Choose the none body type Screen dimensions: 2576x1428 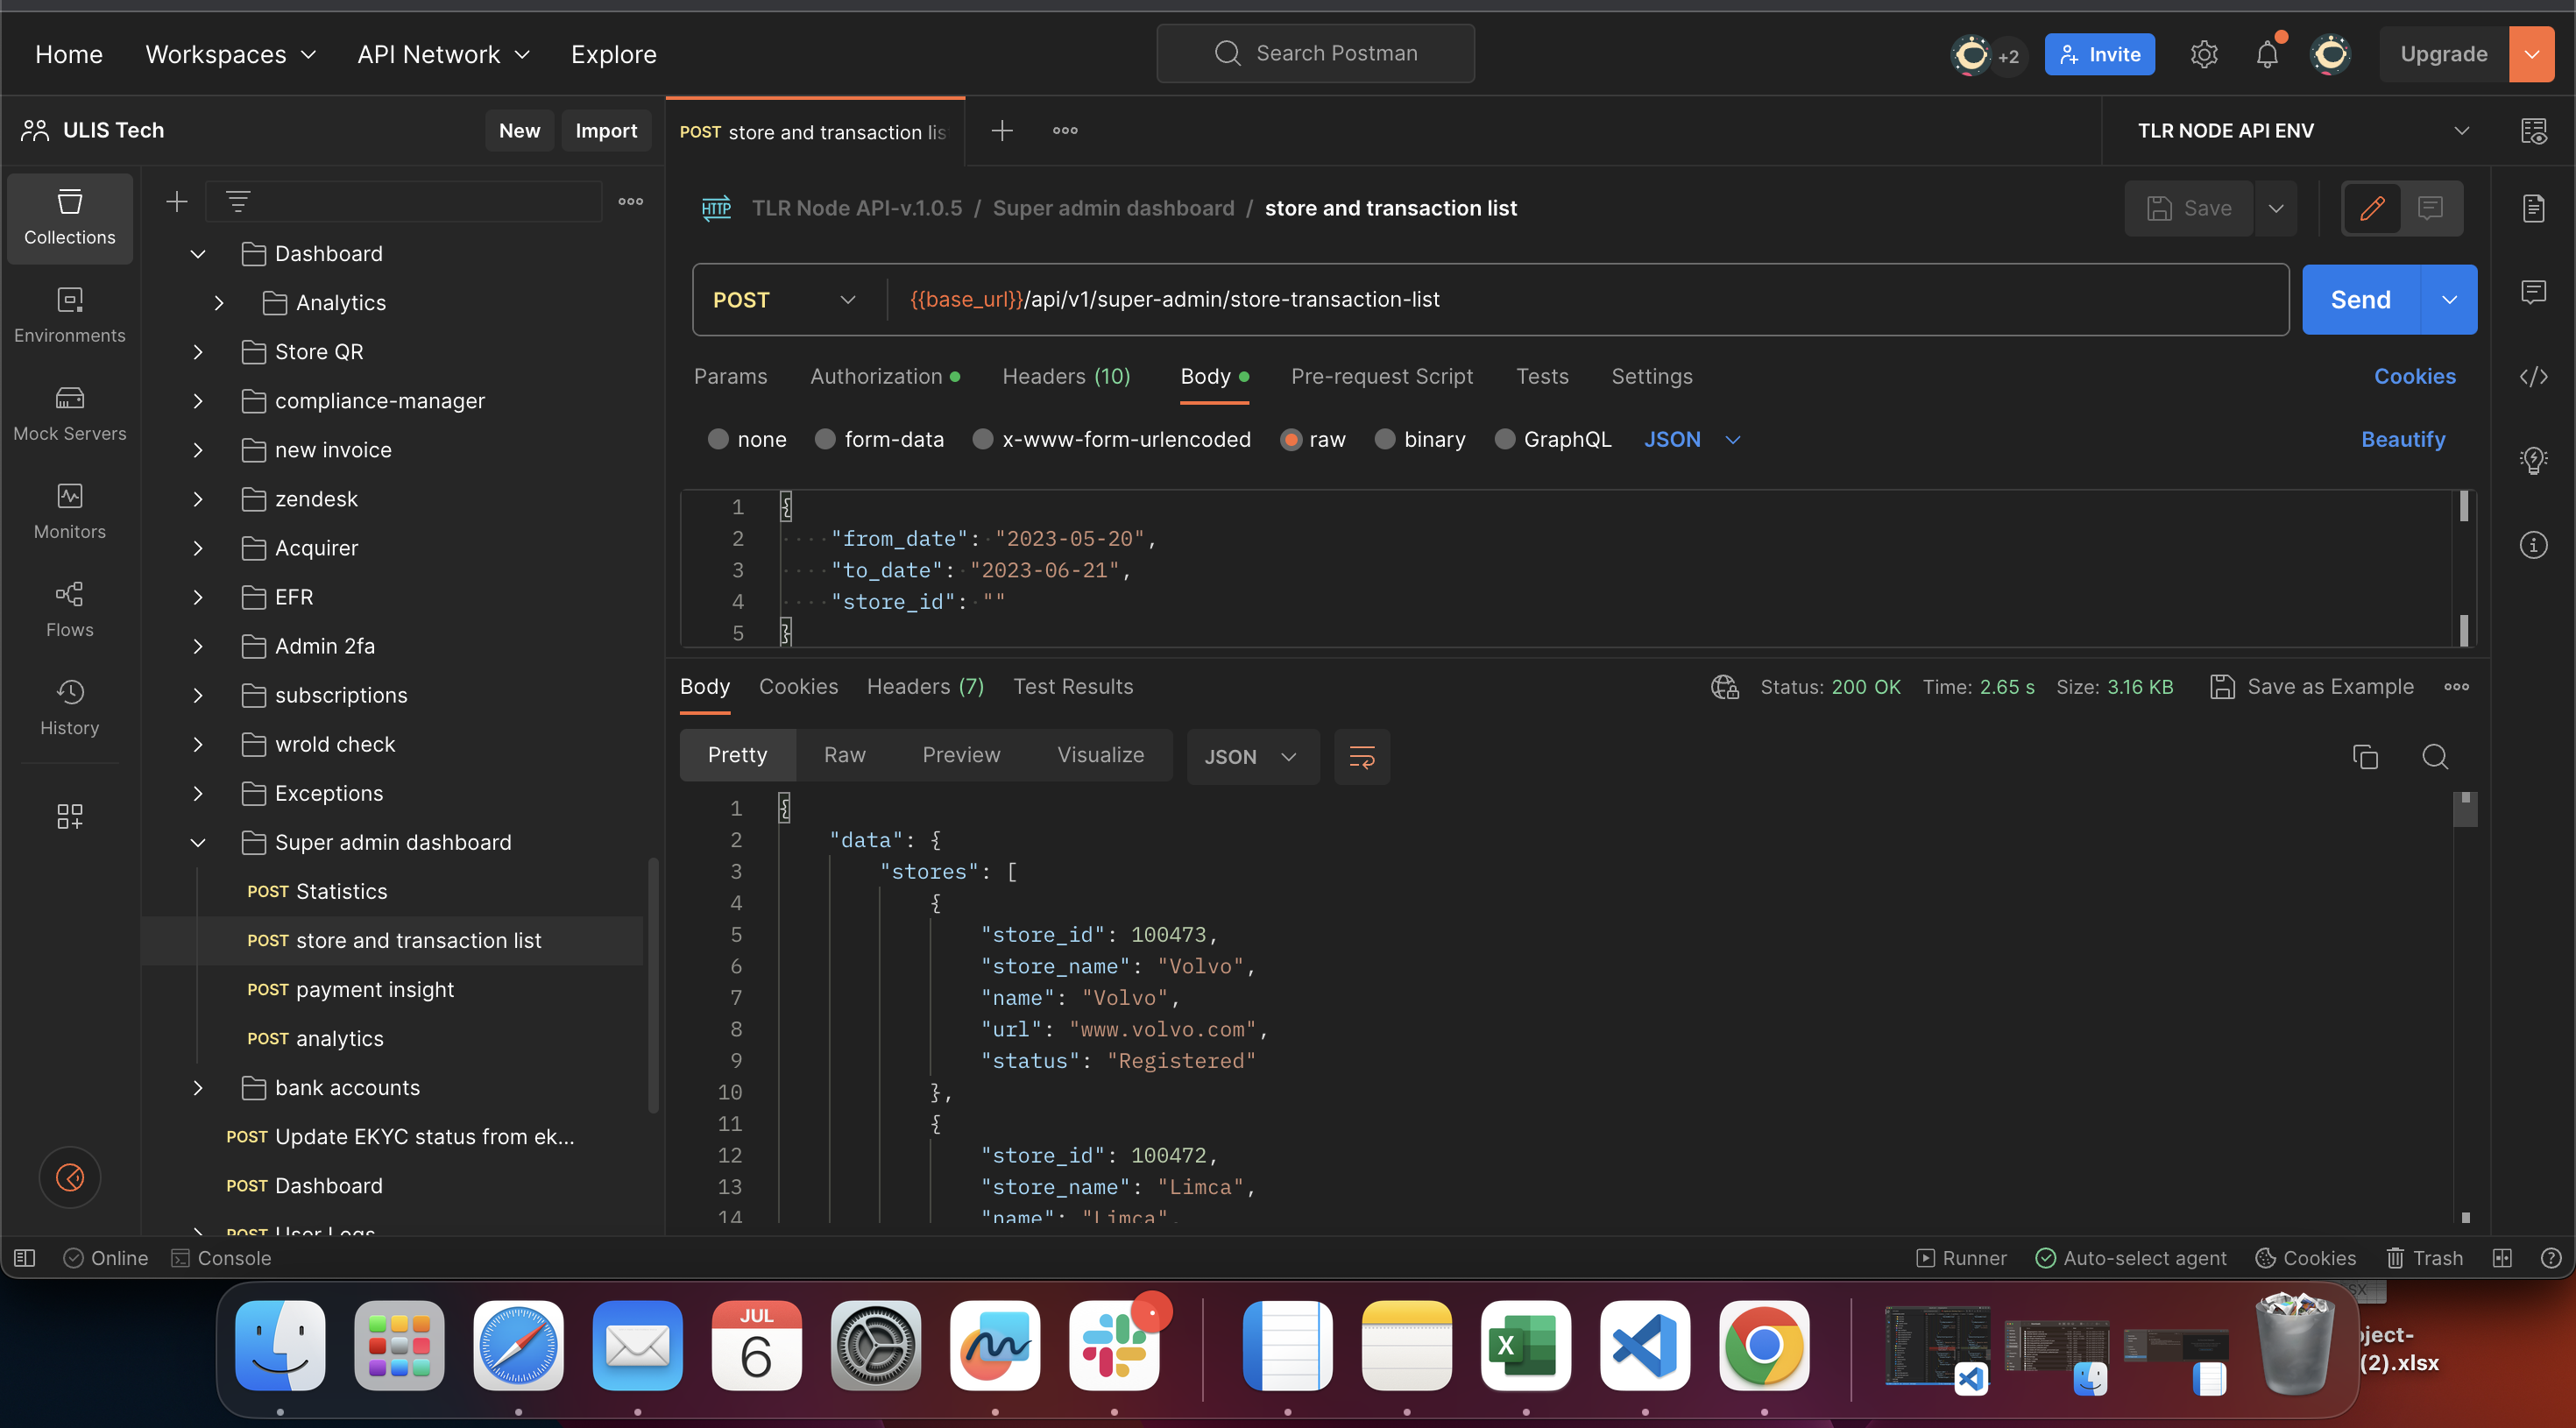[718, 439]
